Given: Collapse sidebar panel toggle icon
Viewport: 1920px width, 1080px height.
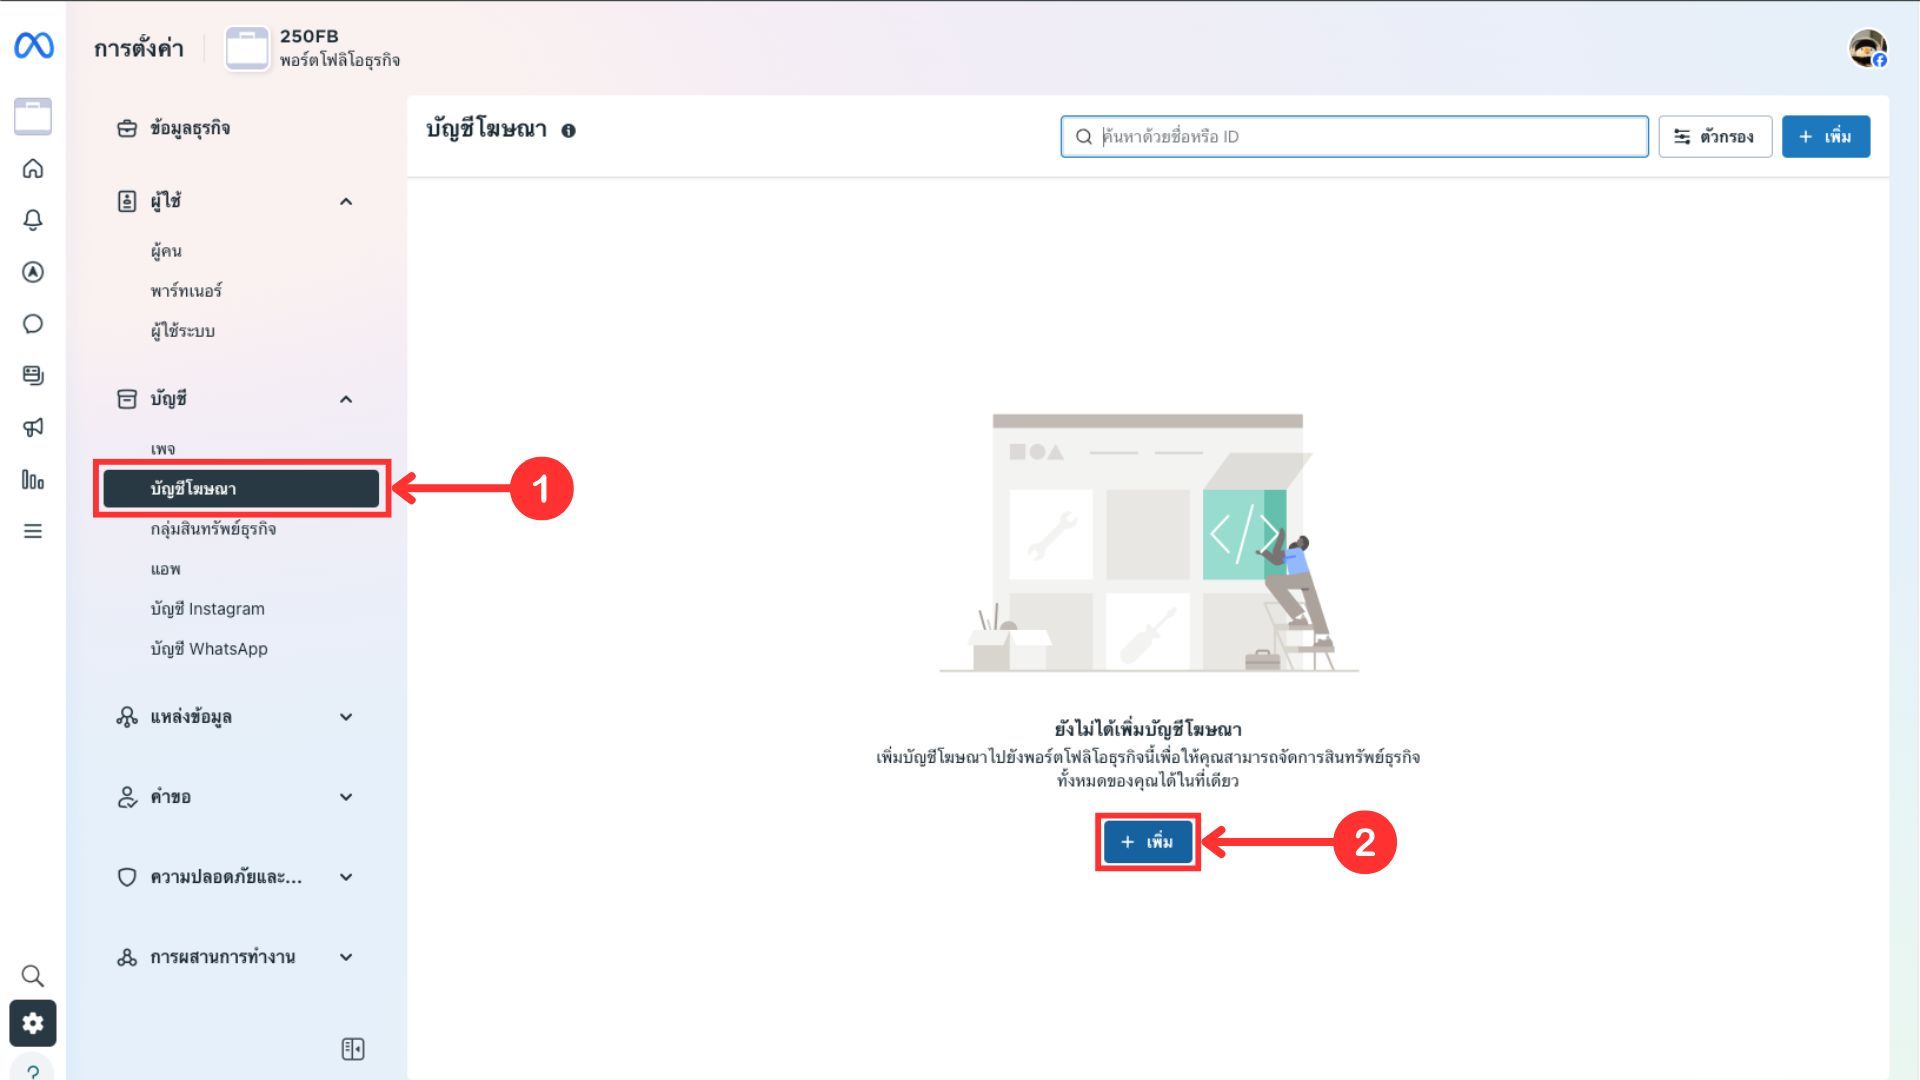Looking at the screenshot, I should pyautogui.click(x=353, y=1049).
